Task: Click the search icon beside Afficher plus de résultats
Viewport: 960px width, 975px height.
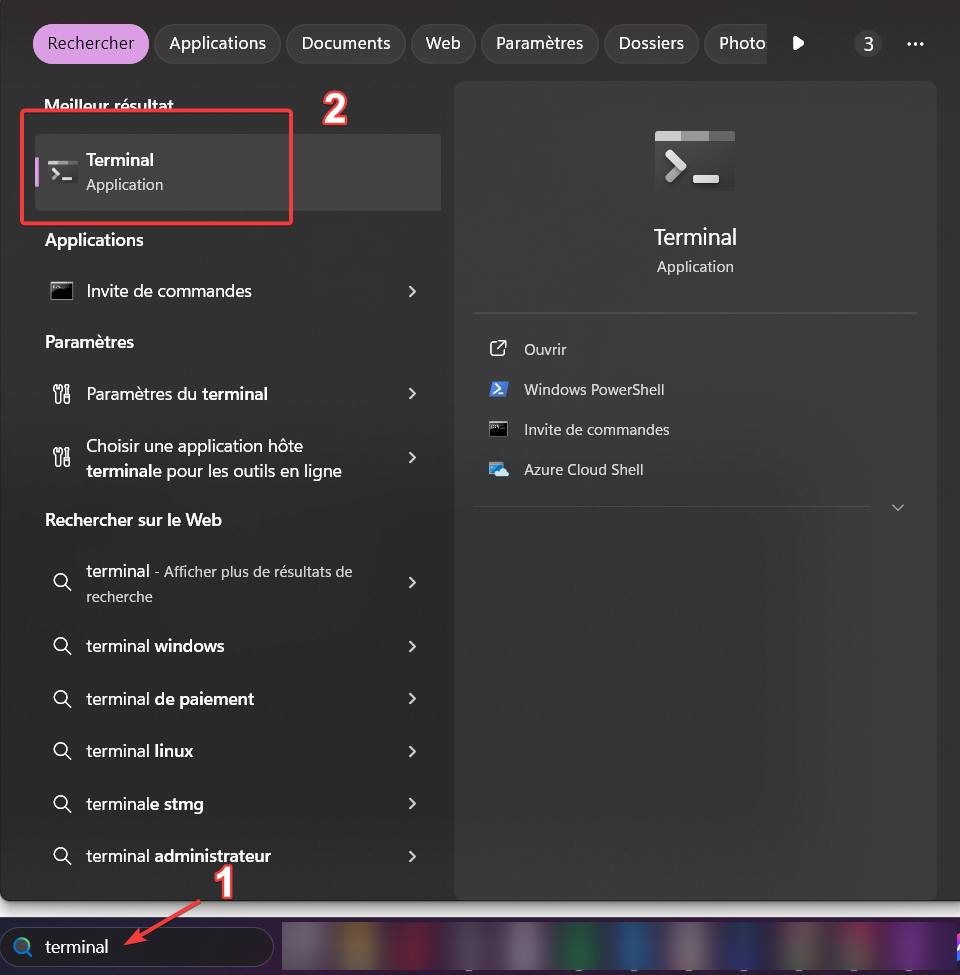Action: click(62, 582)
